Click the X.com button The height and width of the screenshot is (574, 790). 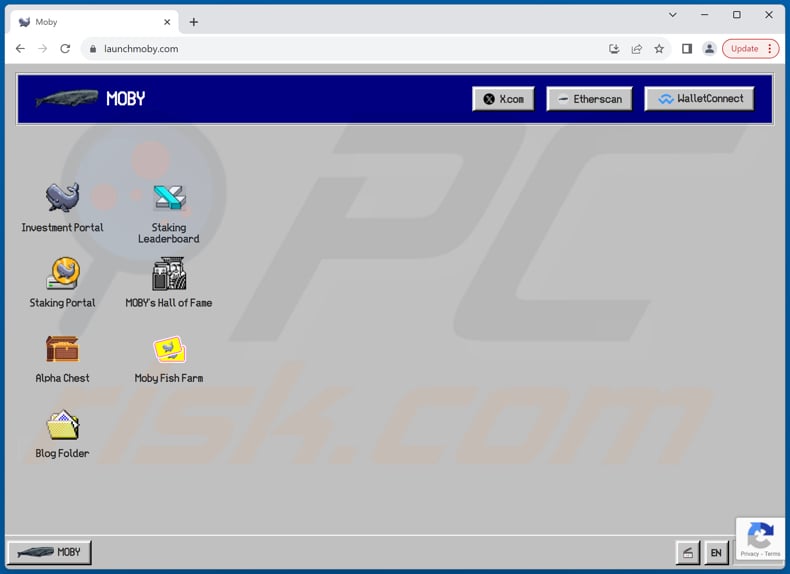click(503, 99)
